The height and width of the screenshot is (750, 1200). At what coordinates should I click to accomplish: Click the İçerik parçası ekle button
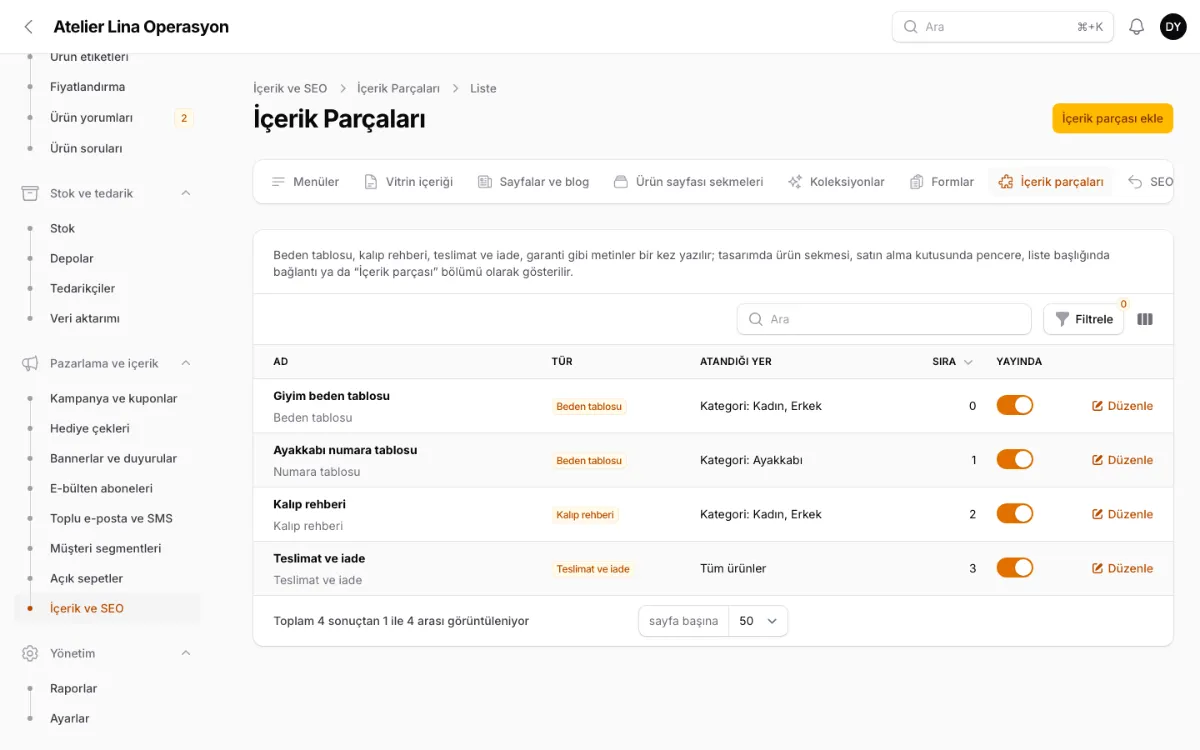click(1112, 118)
